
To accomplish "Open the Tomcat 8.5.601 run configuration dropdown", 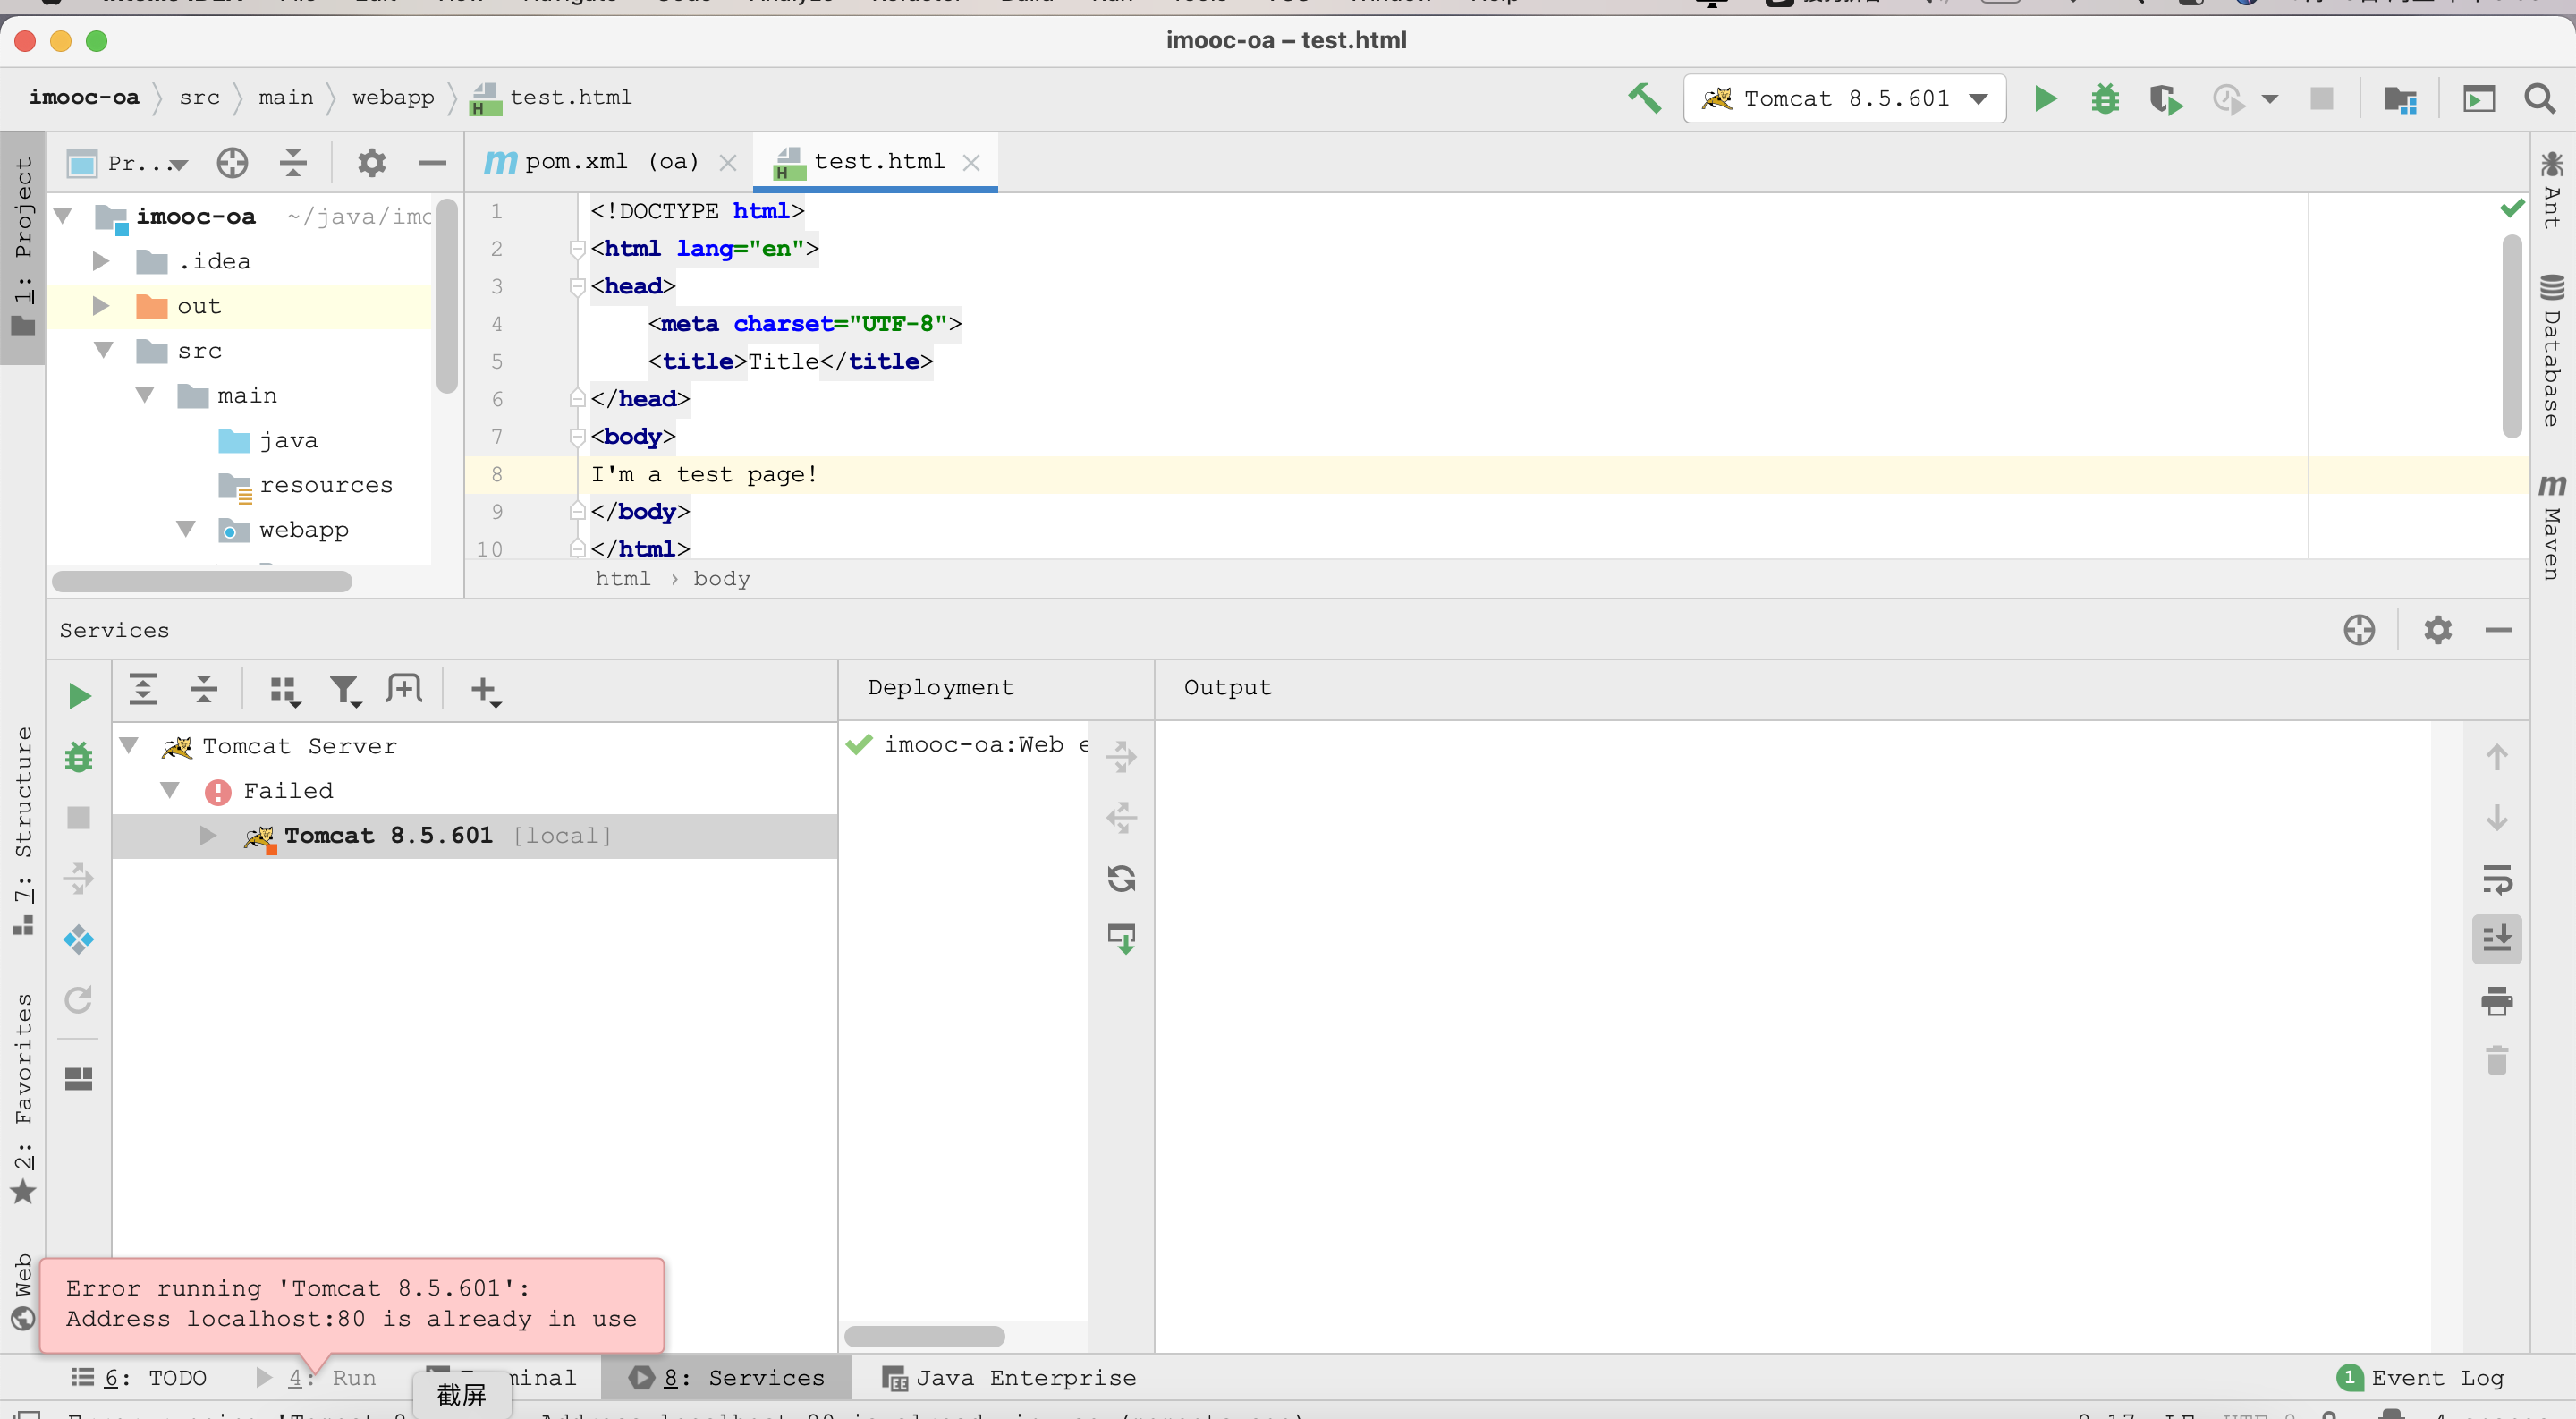I will (1844, 98).
